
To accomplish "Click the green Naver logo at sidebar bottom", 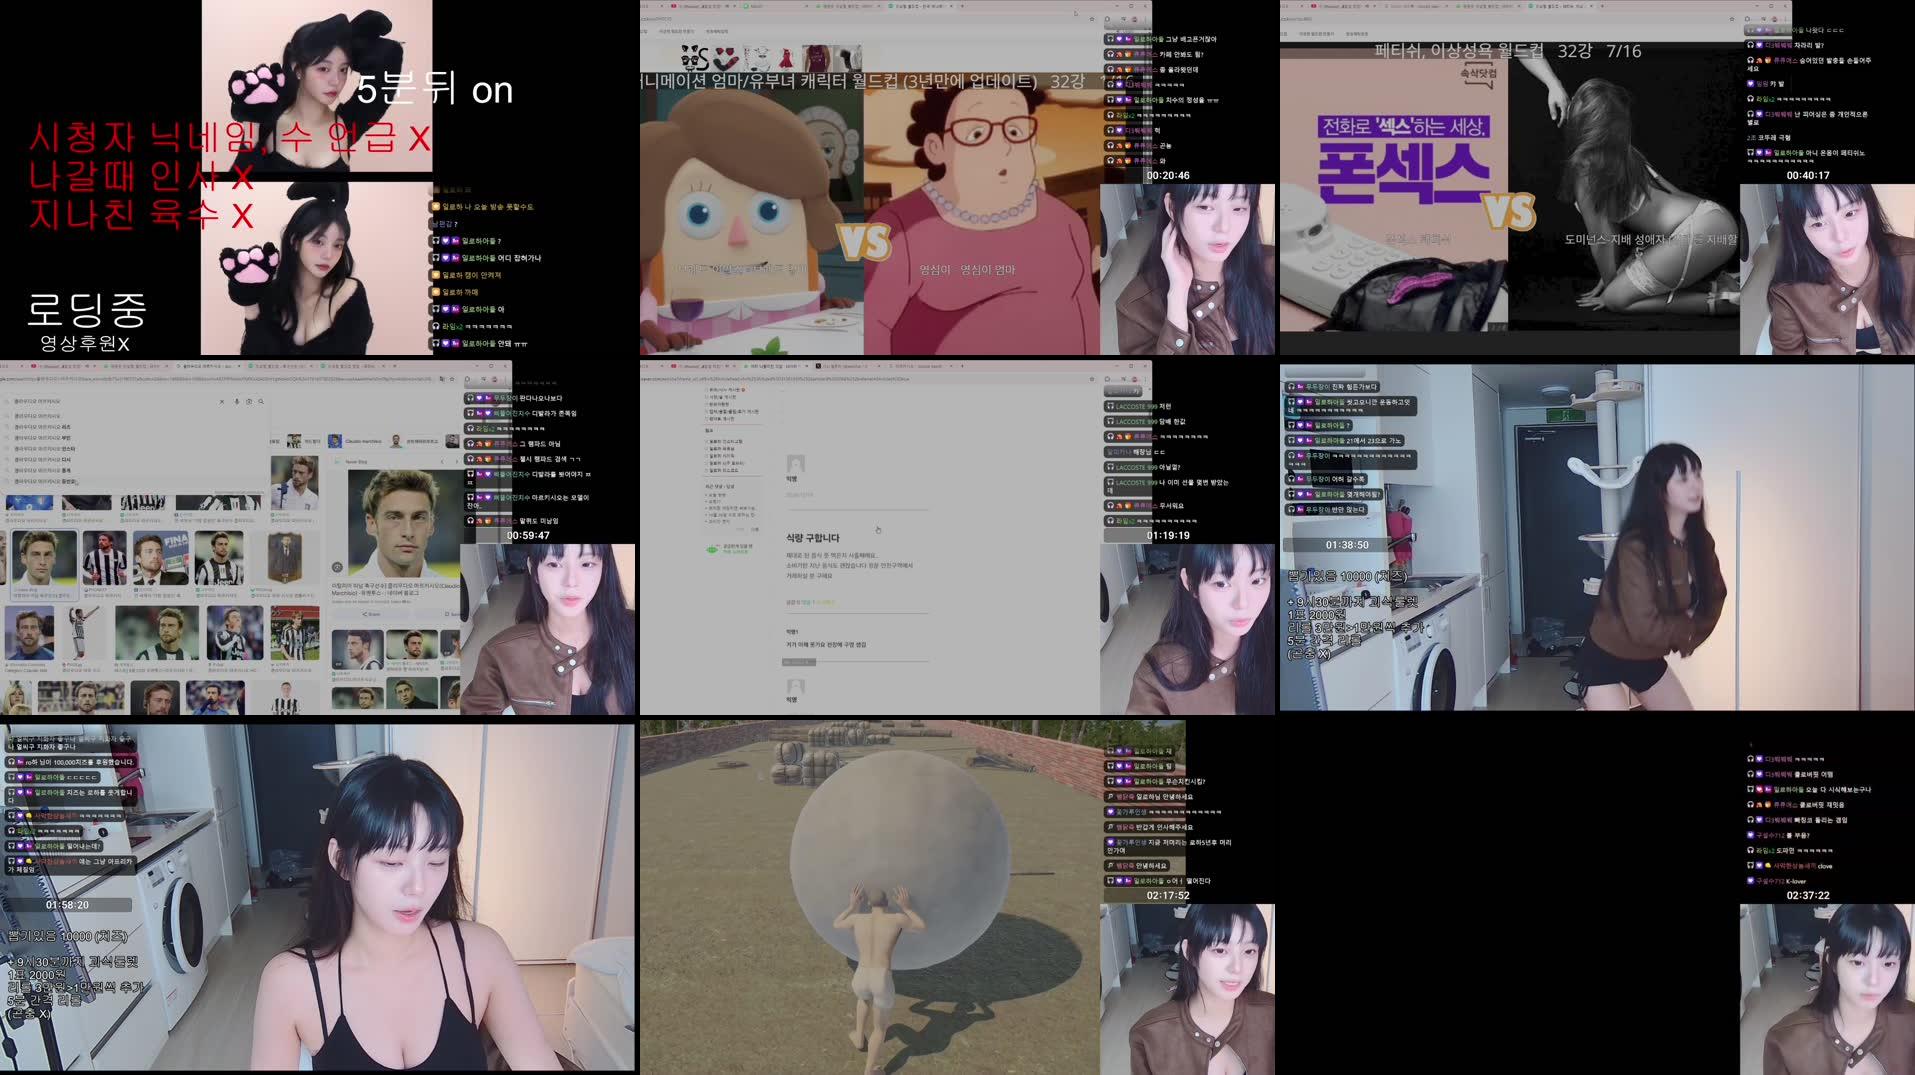I will pyautogui.click(x=712, y=549).
